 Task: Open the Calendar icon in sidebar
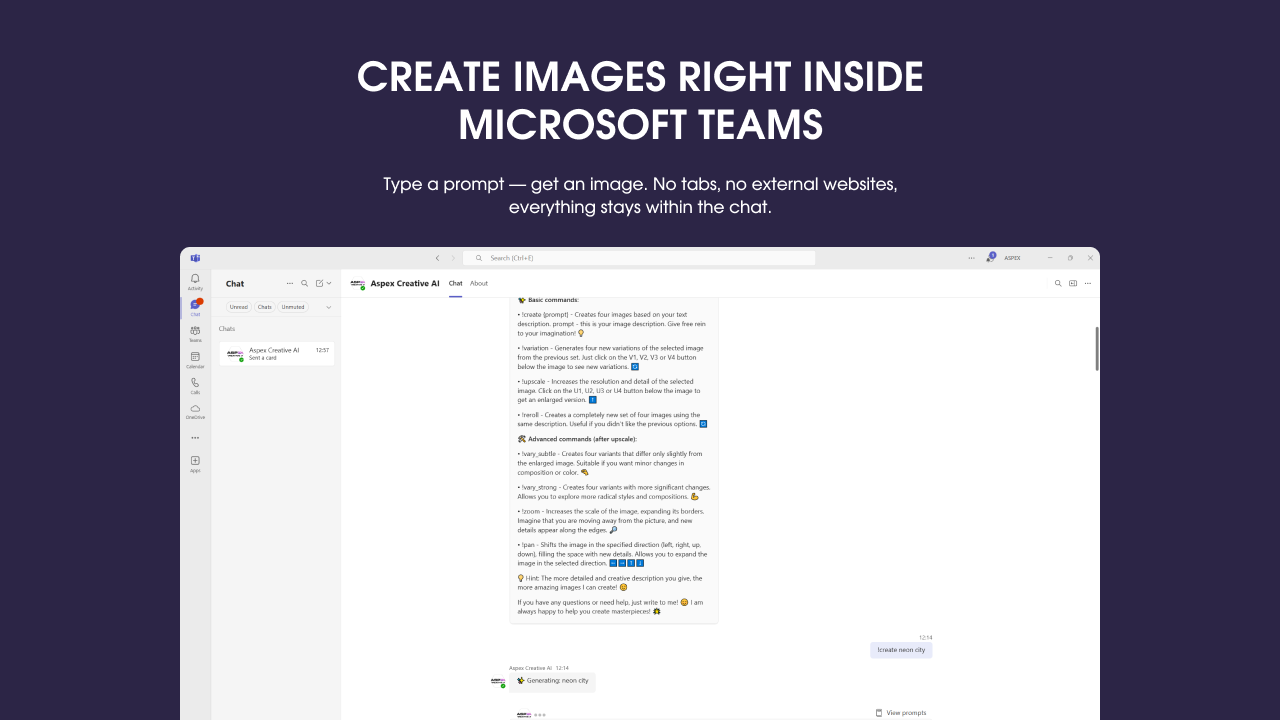pyautogui.click(x=195, y=359)
